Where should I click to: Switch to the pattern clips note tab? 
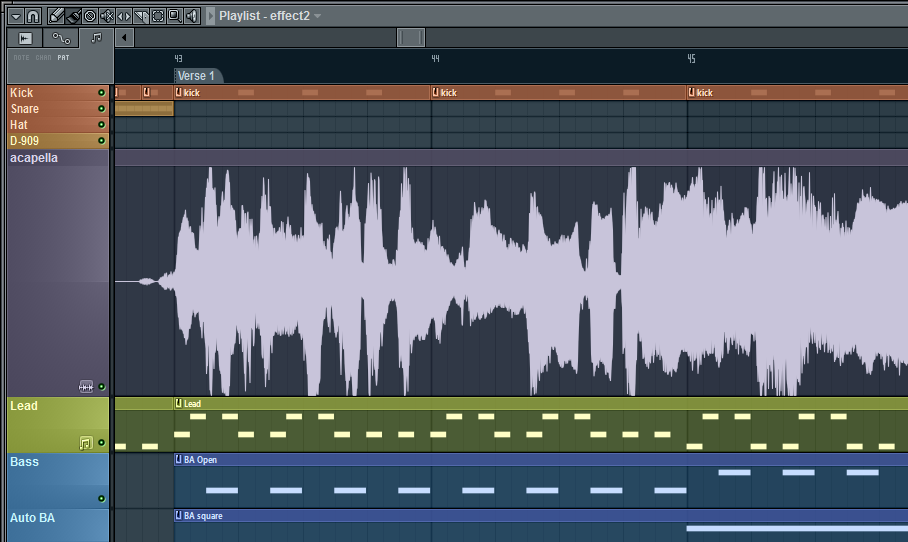pos(96,38)
